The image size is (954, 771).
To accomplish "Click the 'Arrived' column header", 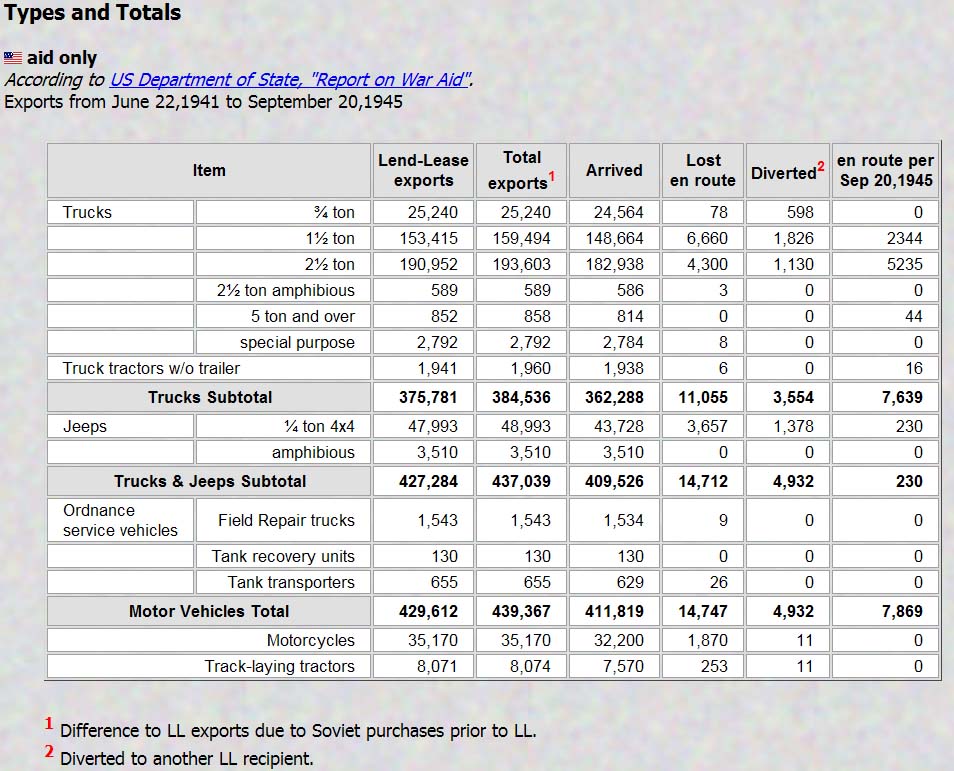I will pos(614,170).
